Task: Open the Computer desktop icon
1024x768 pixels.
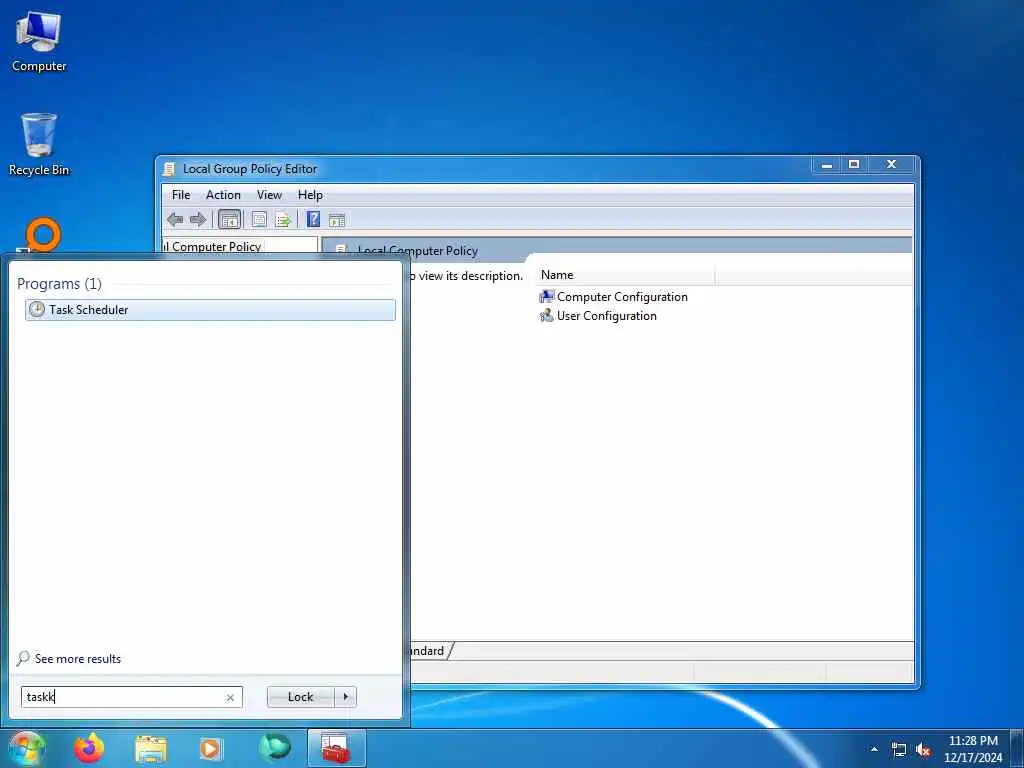Action: [x=39, y=42]
